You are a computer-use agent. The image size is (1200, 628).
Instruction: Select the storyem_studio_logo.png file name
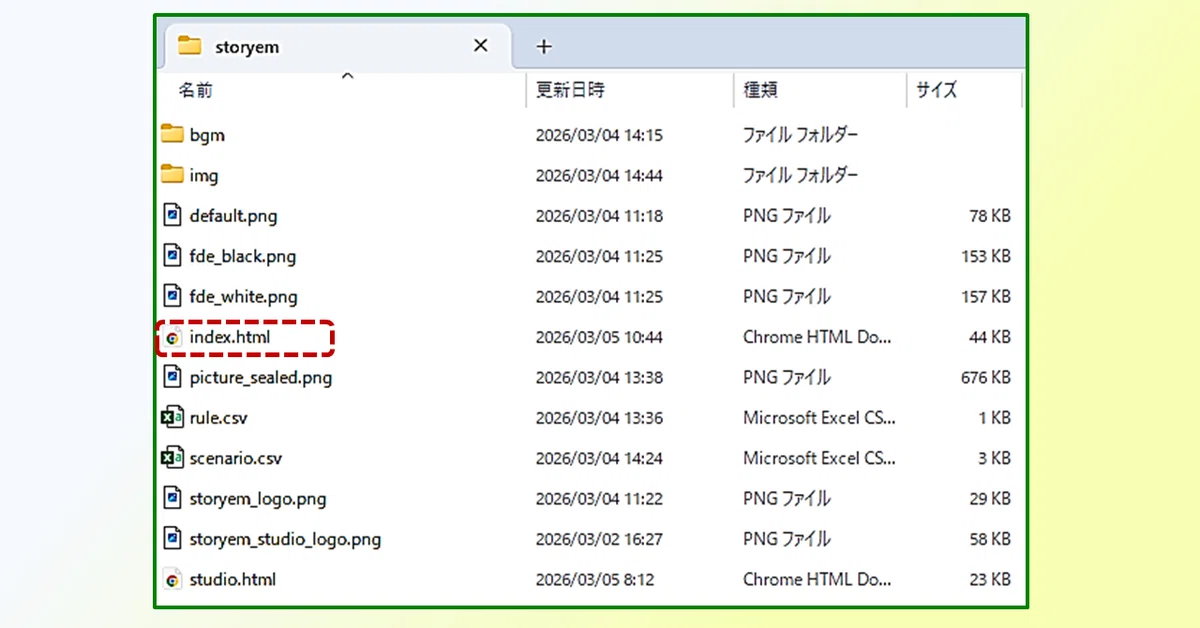[x=285, y=540]
